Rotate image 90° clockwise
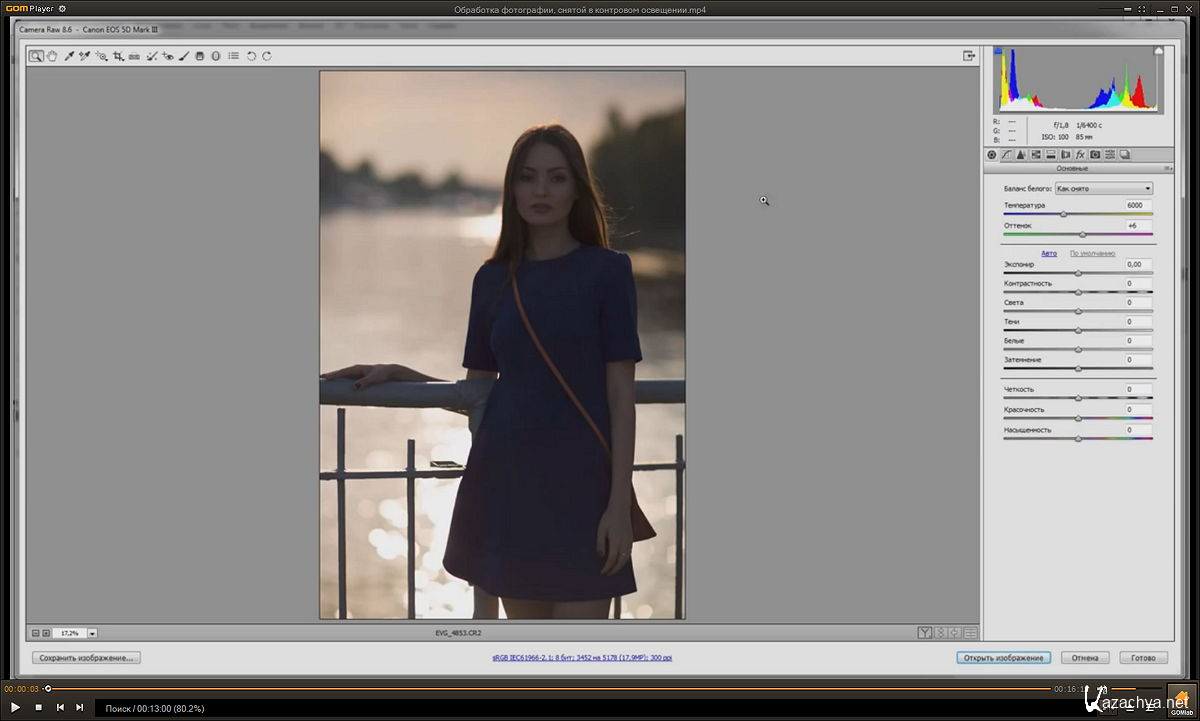 click(x=267, y=56)
